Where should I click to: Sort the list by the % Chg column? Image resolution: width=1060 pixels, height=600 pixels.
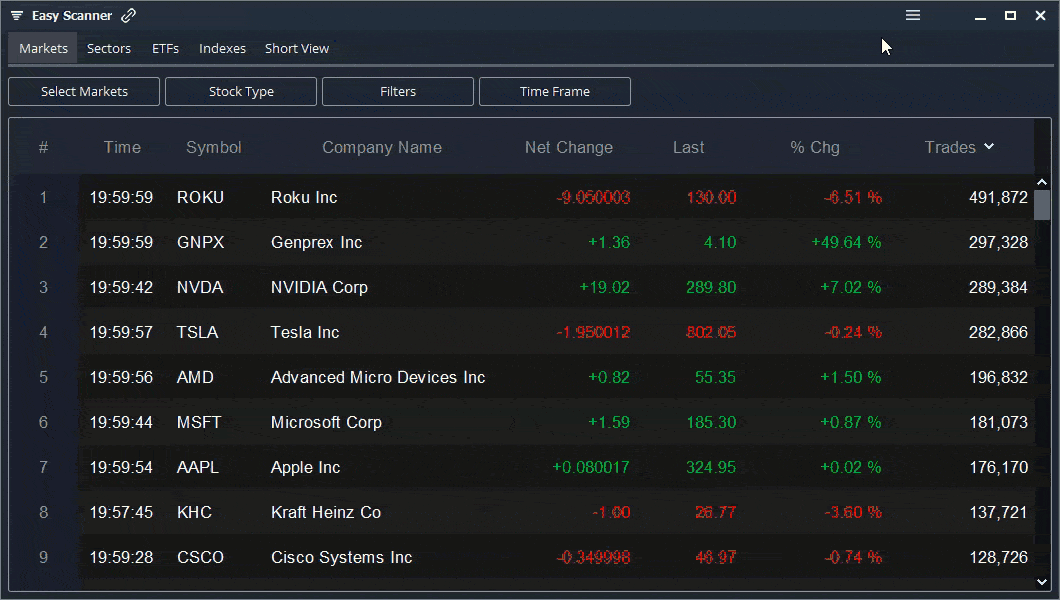[815, 147]
